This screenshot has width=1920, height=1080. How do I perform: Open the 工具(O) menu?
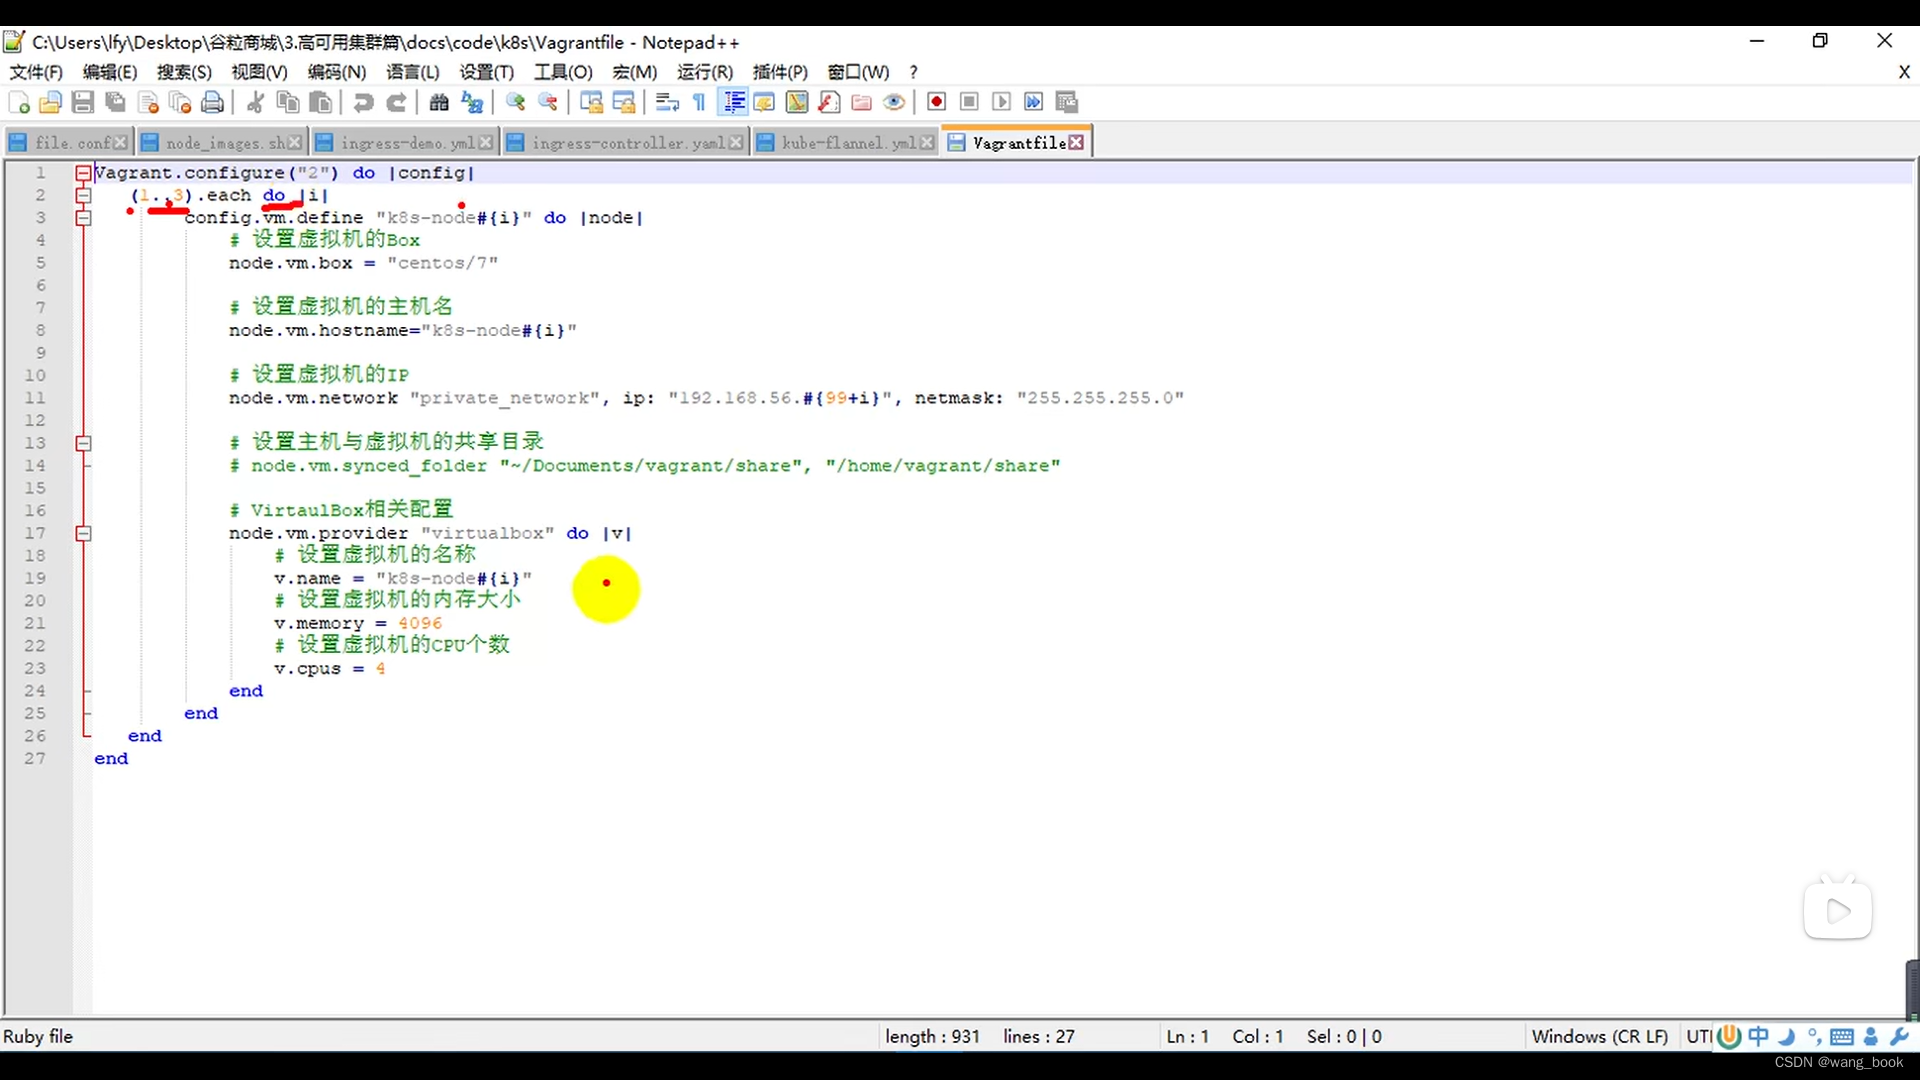pyautogui.click(x=563, y=72)
